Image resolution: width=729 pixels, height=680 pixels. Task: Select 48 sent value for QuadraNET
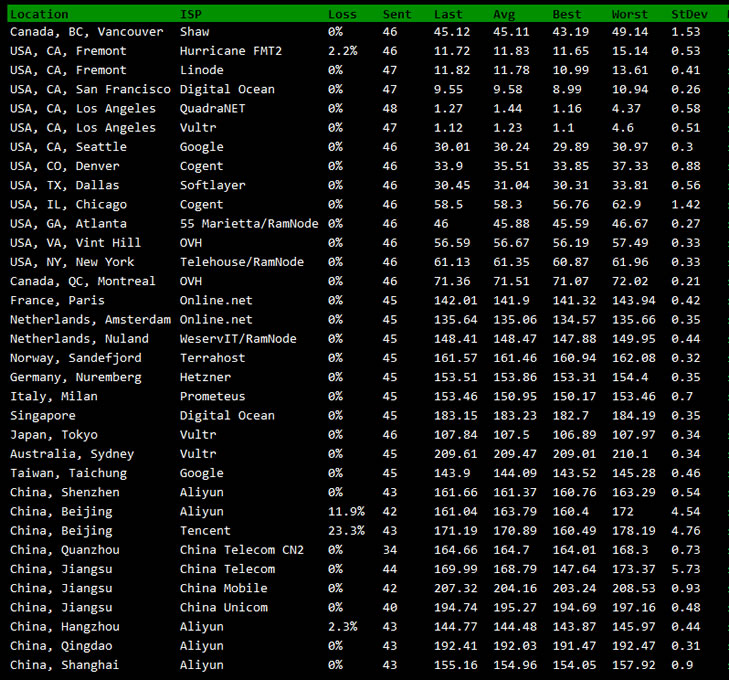tap(390, 109)
